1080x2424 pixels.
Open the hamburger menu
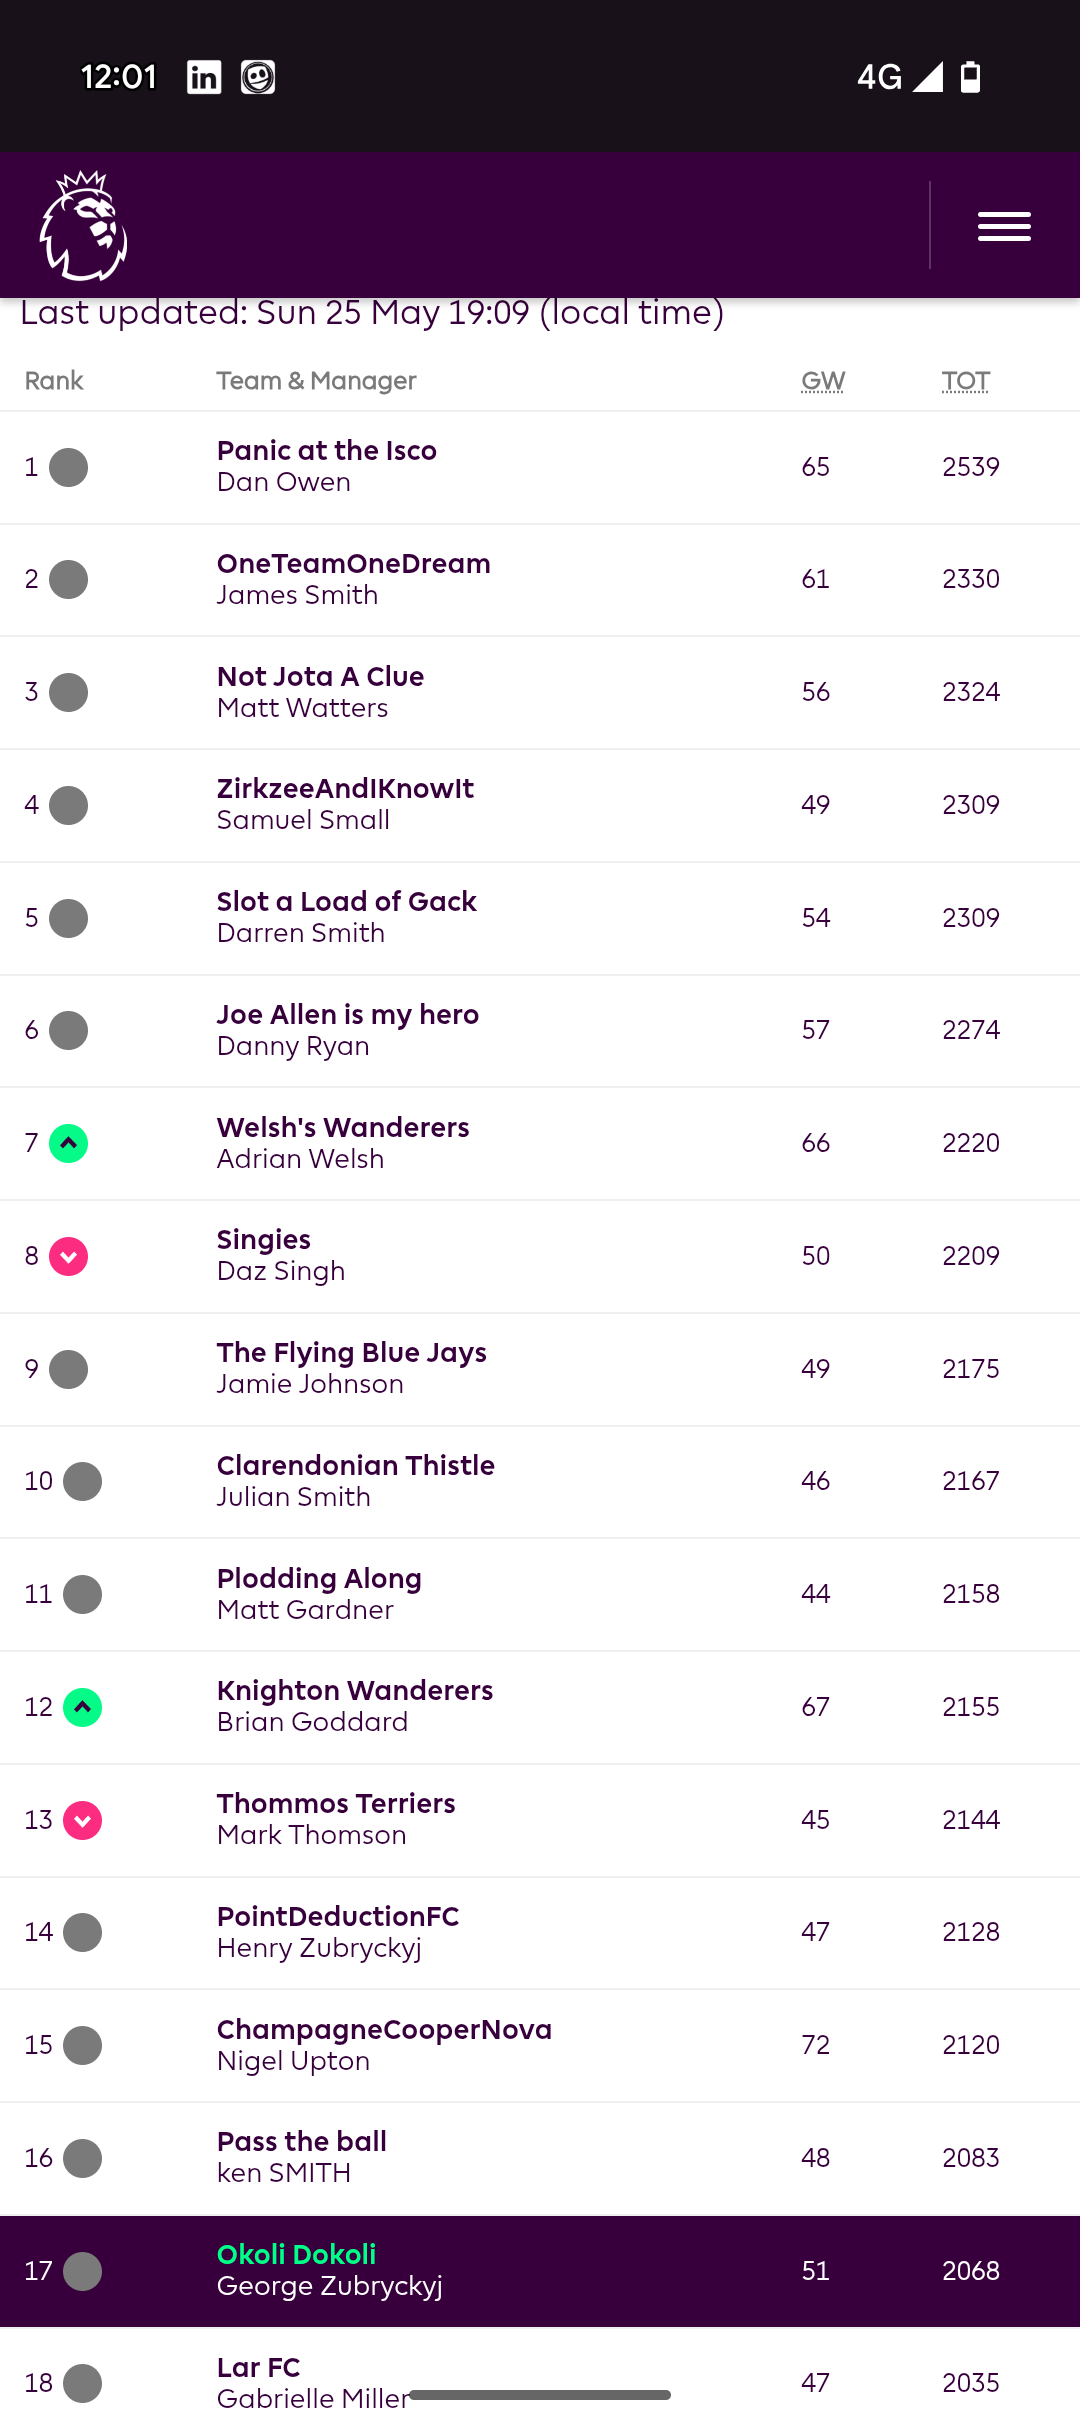[1004, 227]
